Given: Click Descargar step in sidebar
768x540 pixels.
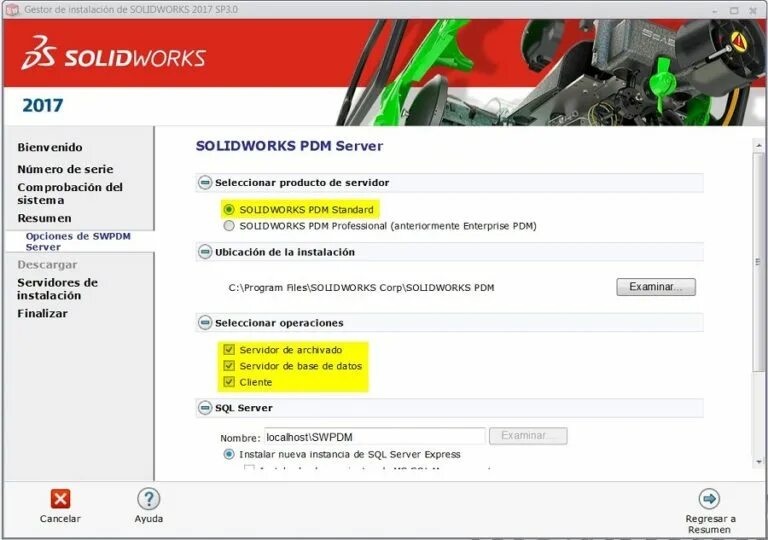Looking at the screenshot, I should pyautogui.click(x=47, y=265).
